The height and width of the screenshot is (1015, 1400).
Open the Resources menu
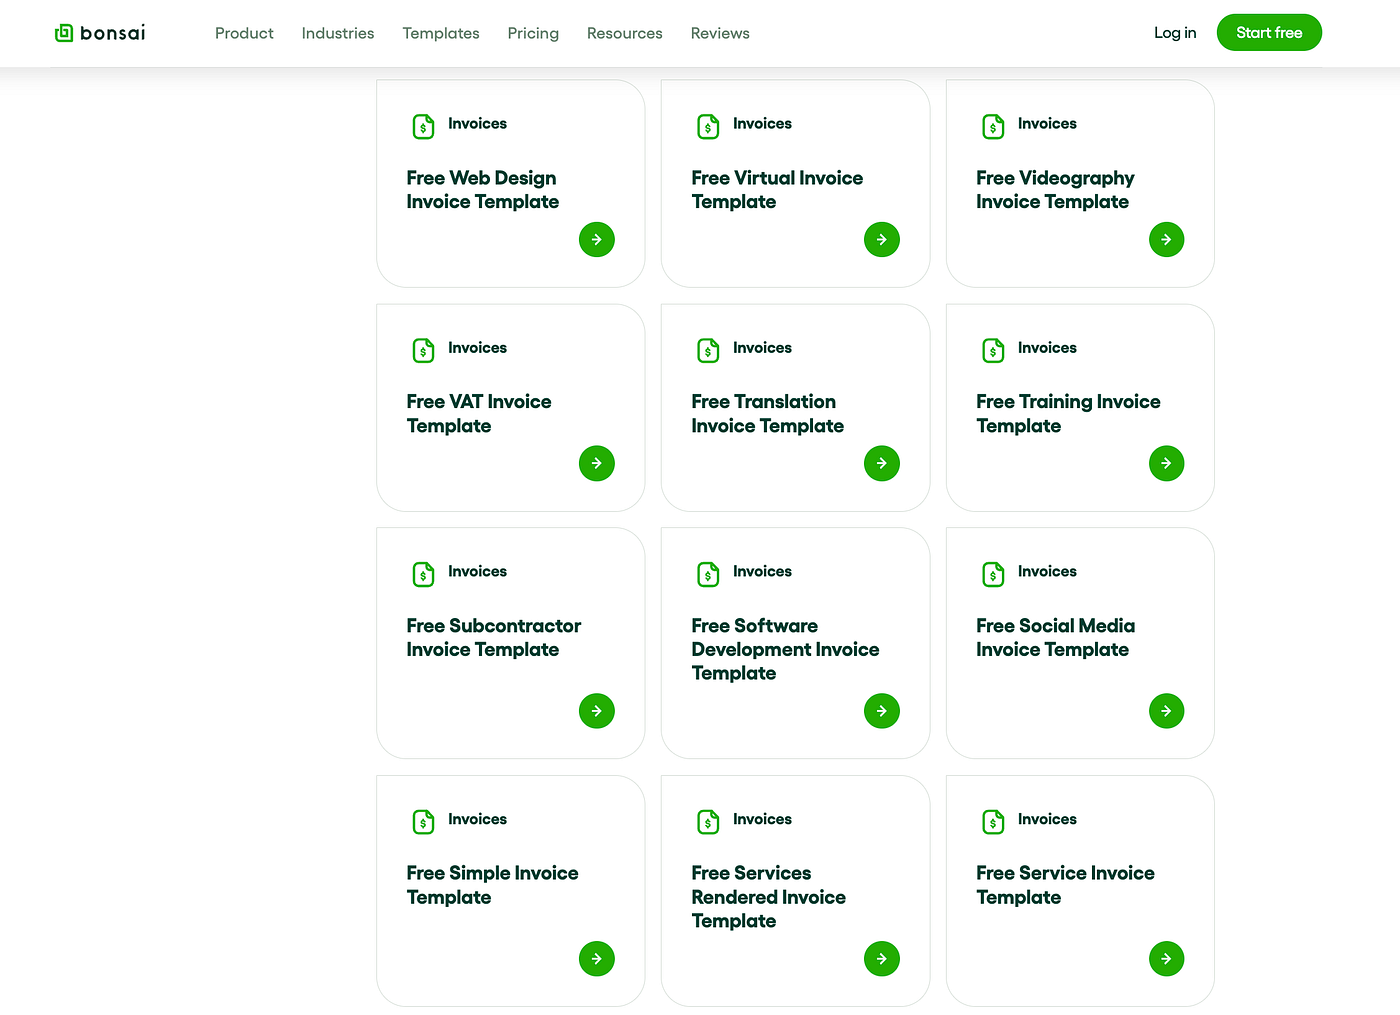tap(625, 33)
